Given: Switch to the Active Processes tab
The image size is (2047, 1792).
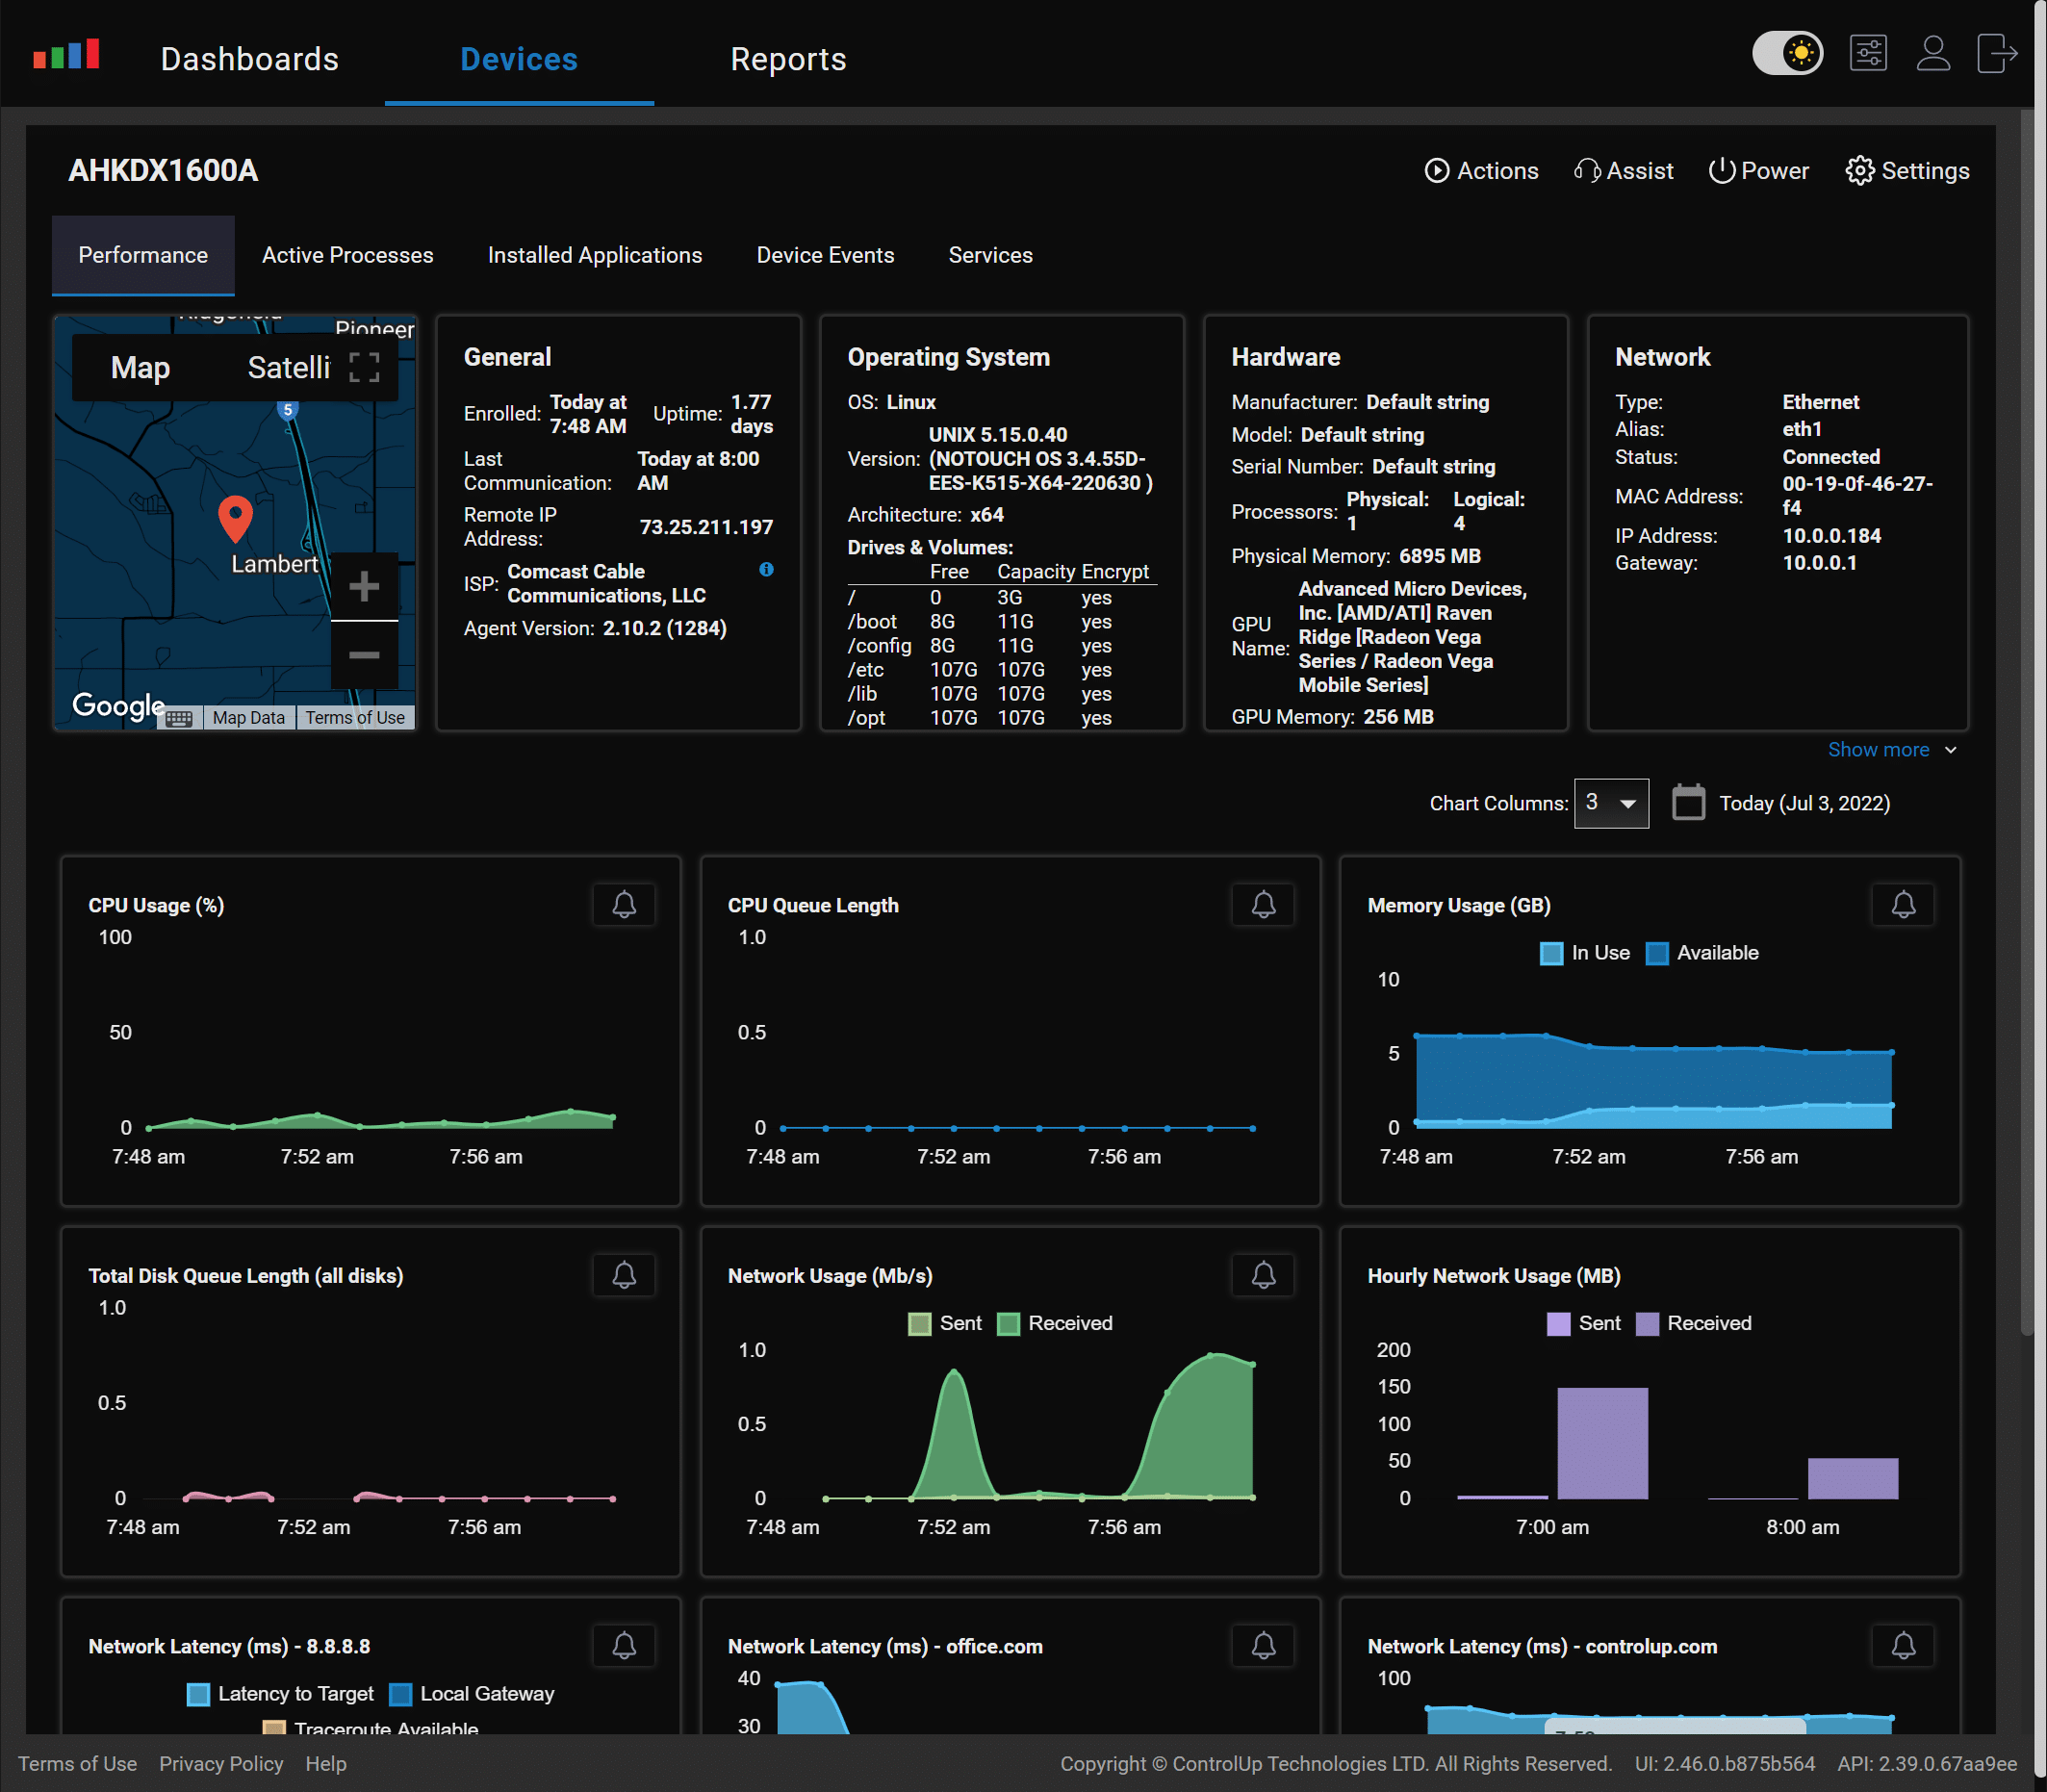Looking at the screenshot, I should (x=346, y=254).
